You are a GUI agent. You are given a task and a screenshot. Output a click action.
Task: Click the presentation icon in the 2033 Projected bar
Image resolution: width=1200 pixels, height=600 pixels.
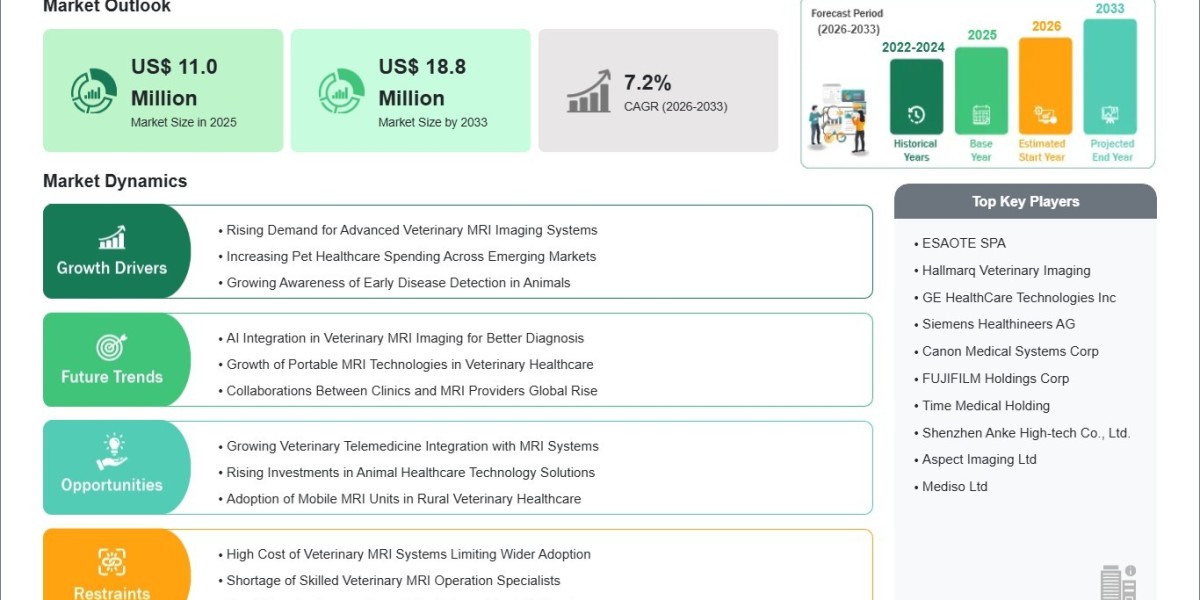tap(1110, 114)
